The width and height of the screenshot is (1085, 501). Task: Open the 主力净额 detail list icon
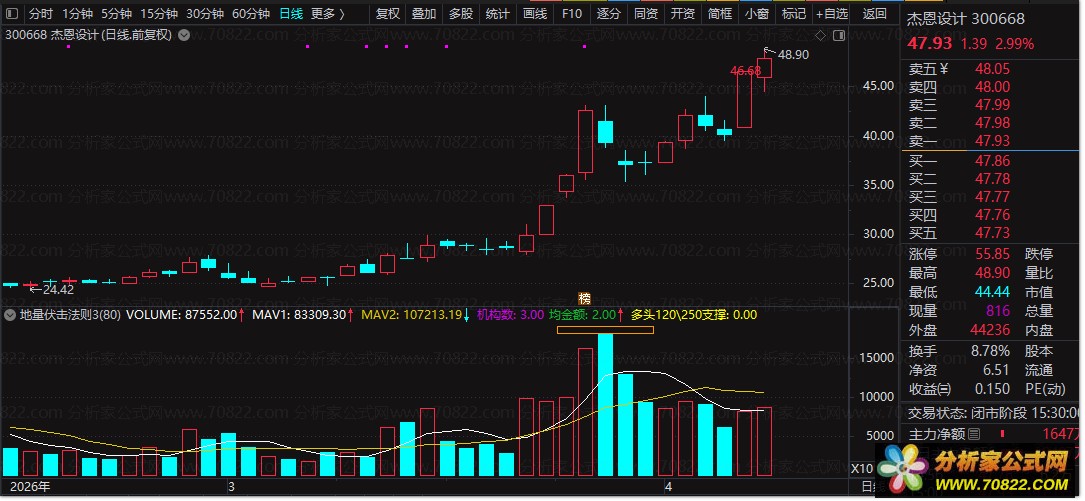974,435
